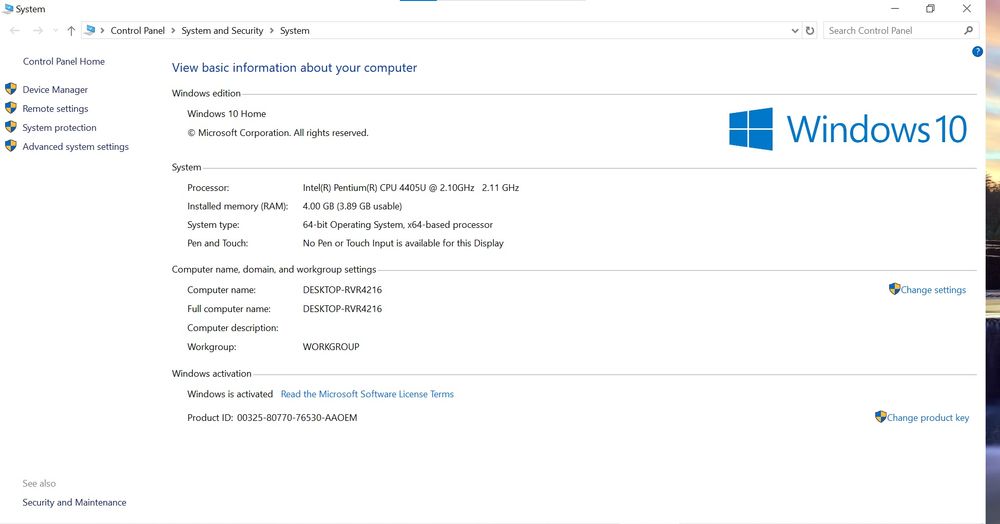Open Remote settings link
Image resolution: width=1000 pixels, height=524 pixels.
coord(55,109)
